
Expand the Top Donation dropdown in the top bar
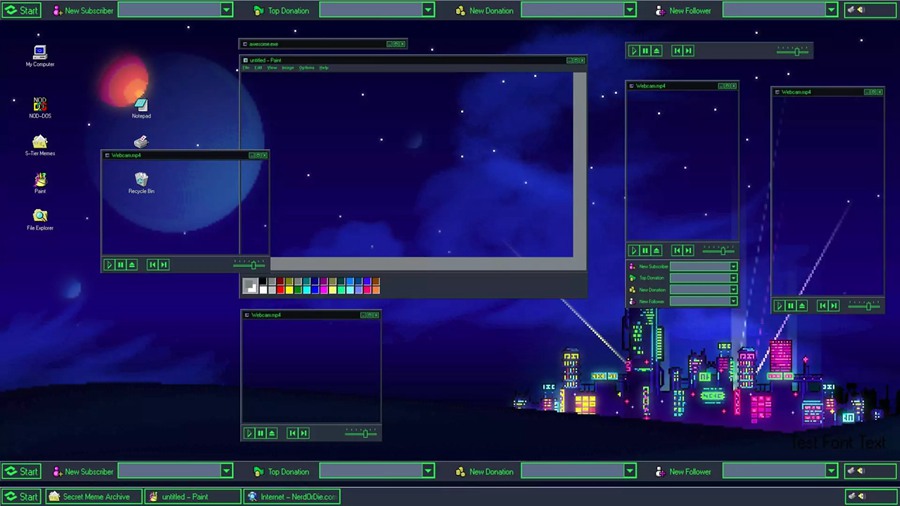pos(428,10)
